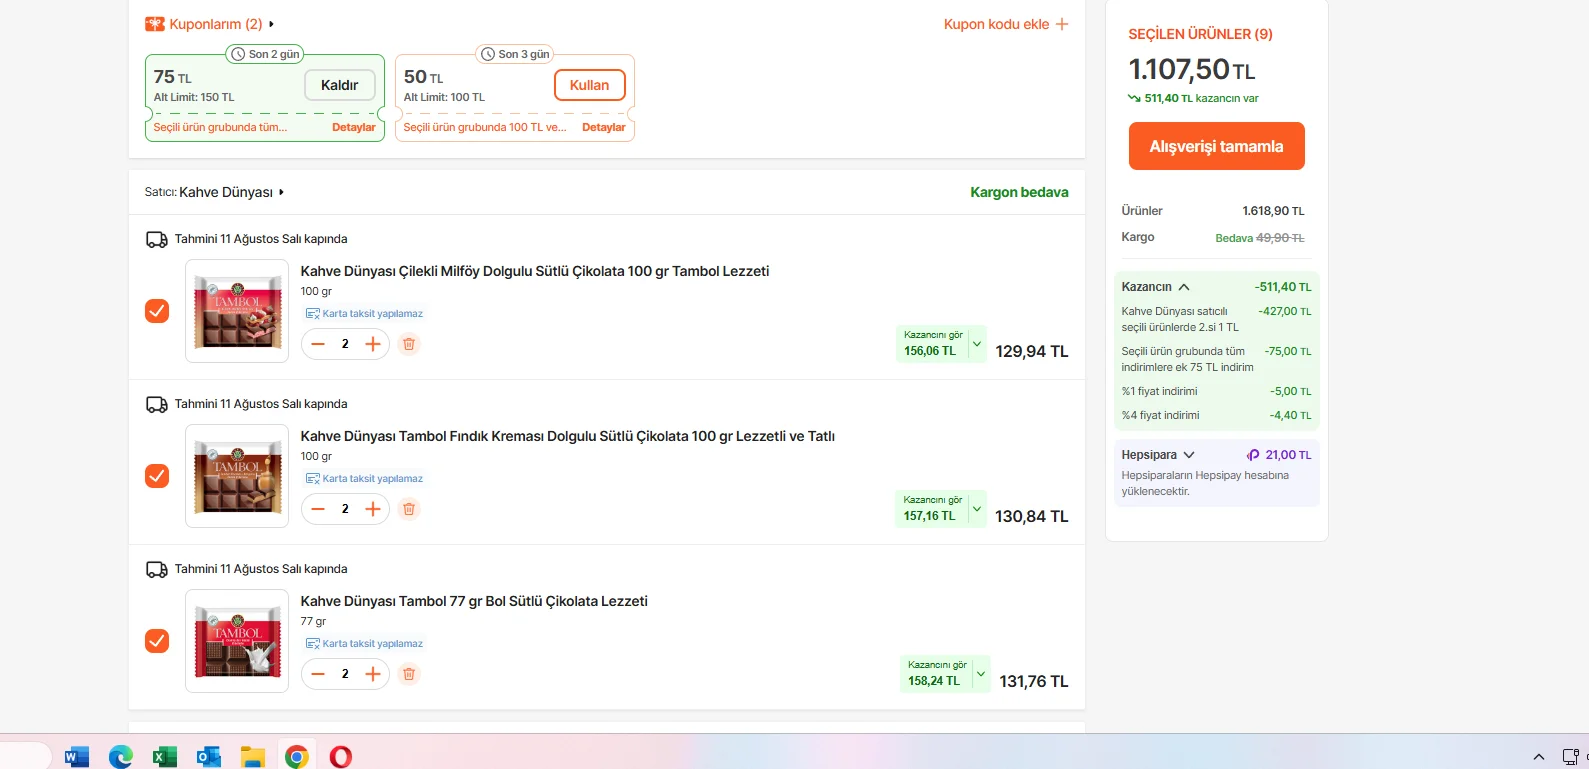This screenshot has height=769, width=1589.
Task: Click delivery truck icon above Tambol 77 gr item
Action: (157, 569)
